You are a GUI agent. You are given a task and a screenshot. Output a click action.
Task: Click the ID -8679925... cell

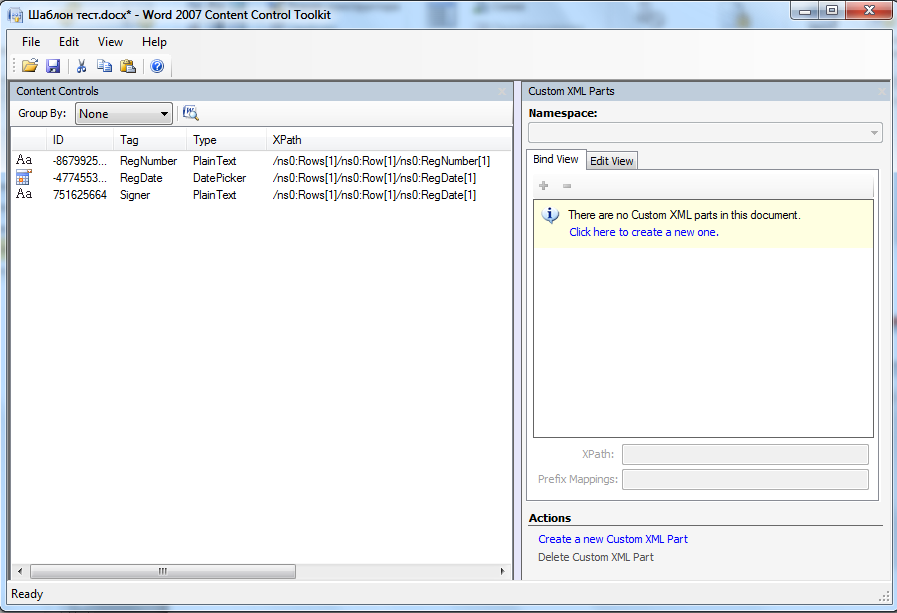[80, 161]
